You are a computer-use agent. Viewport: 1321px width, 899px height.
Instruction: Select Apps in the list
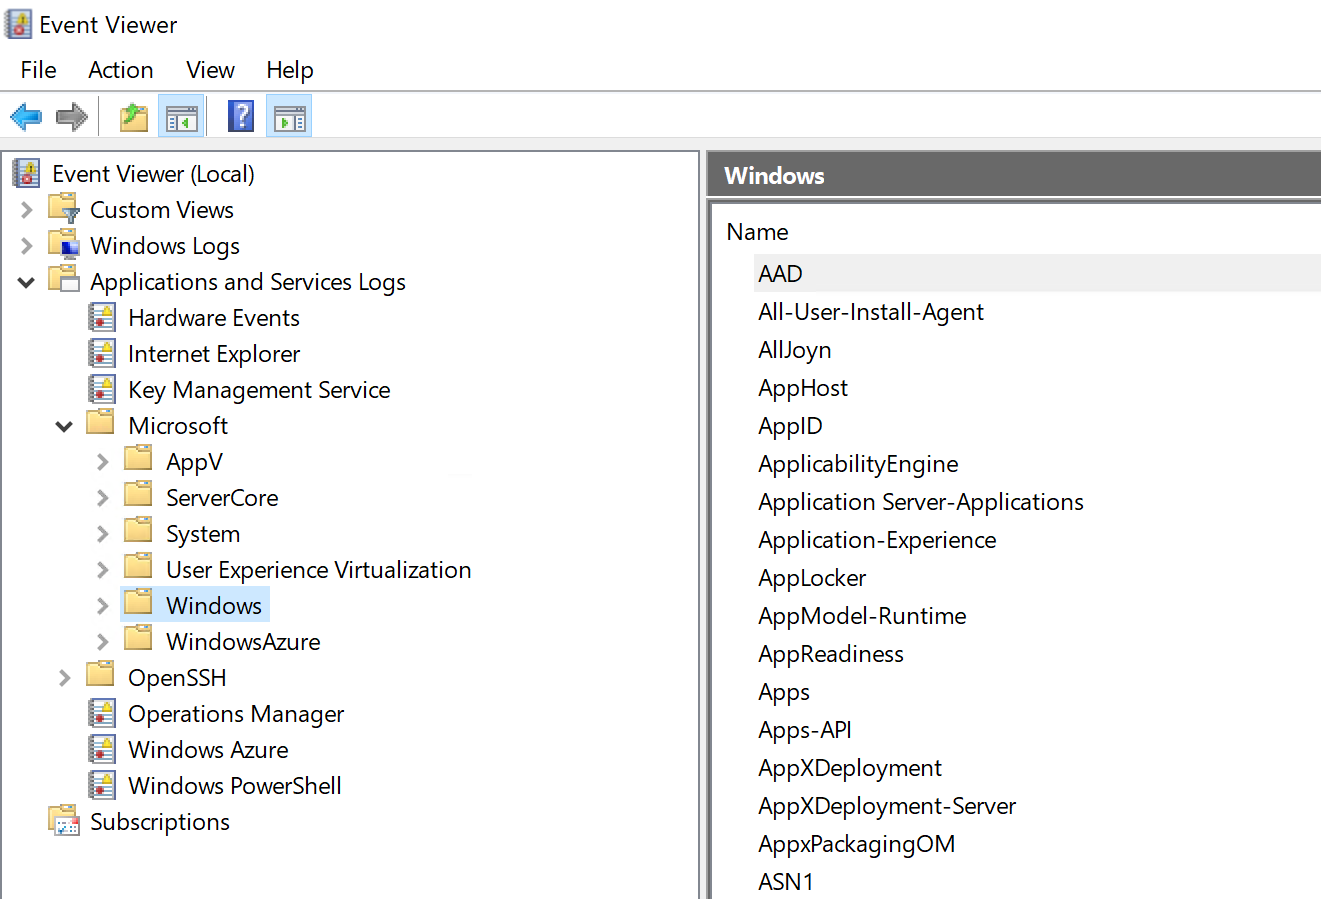pos(784,692)
